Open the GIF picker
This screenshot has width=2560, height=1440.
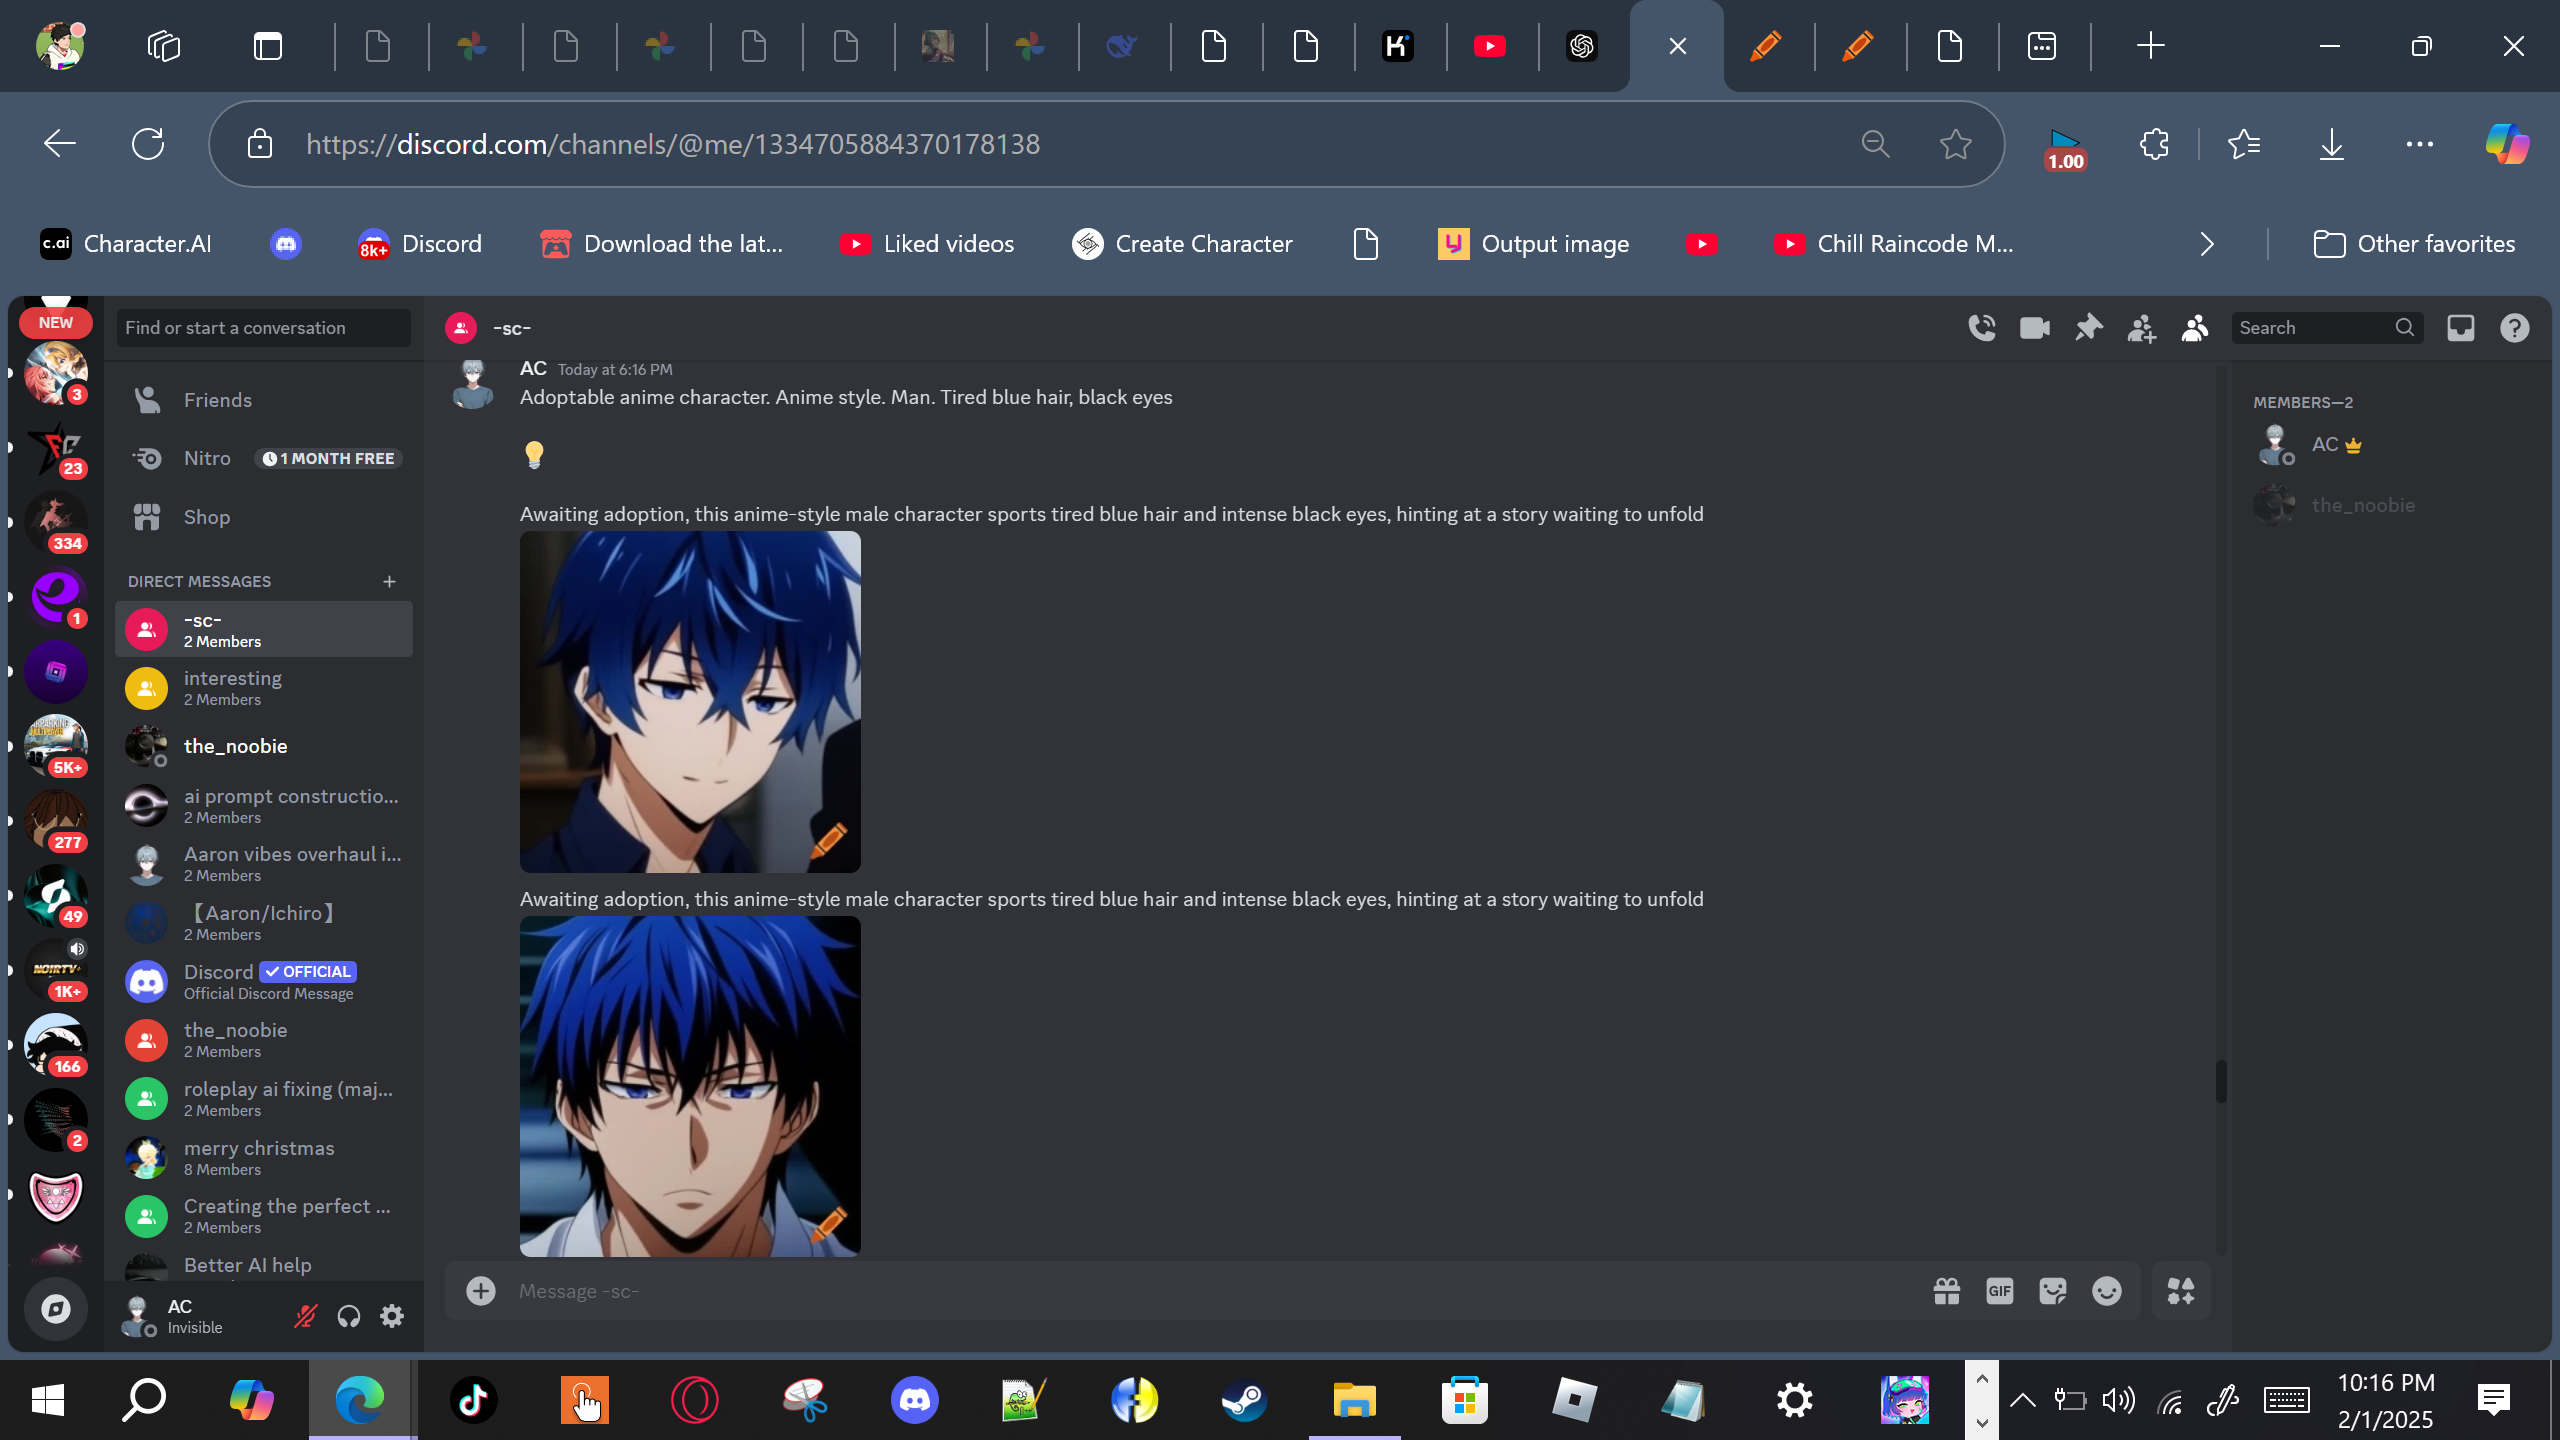tap(1999, 1291)
